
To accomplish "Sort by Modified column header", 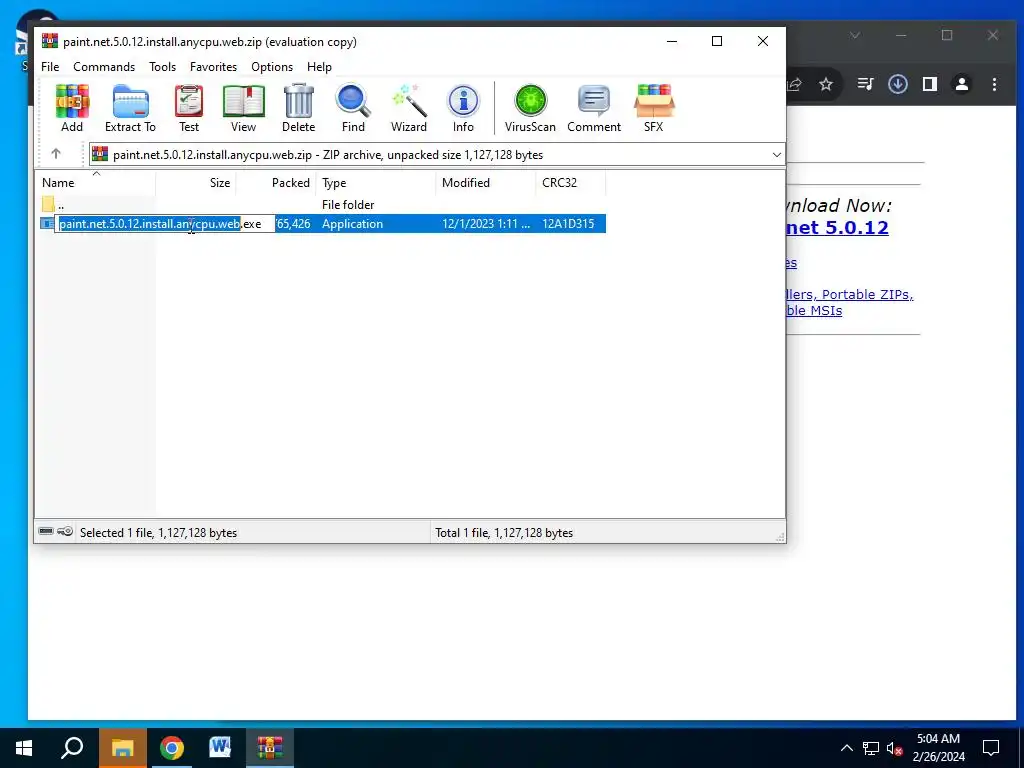I will [485, 183].
